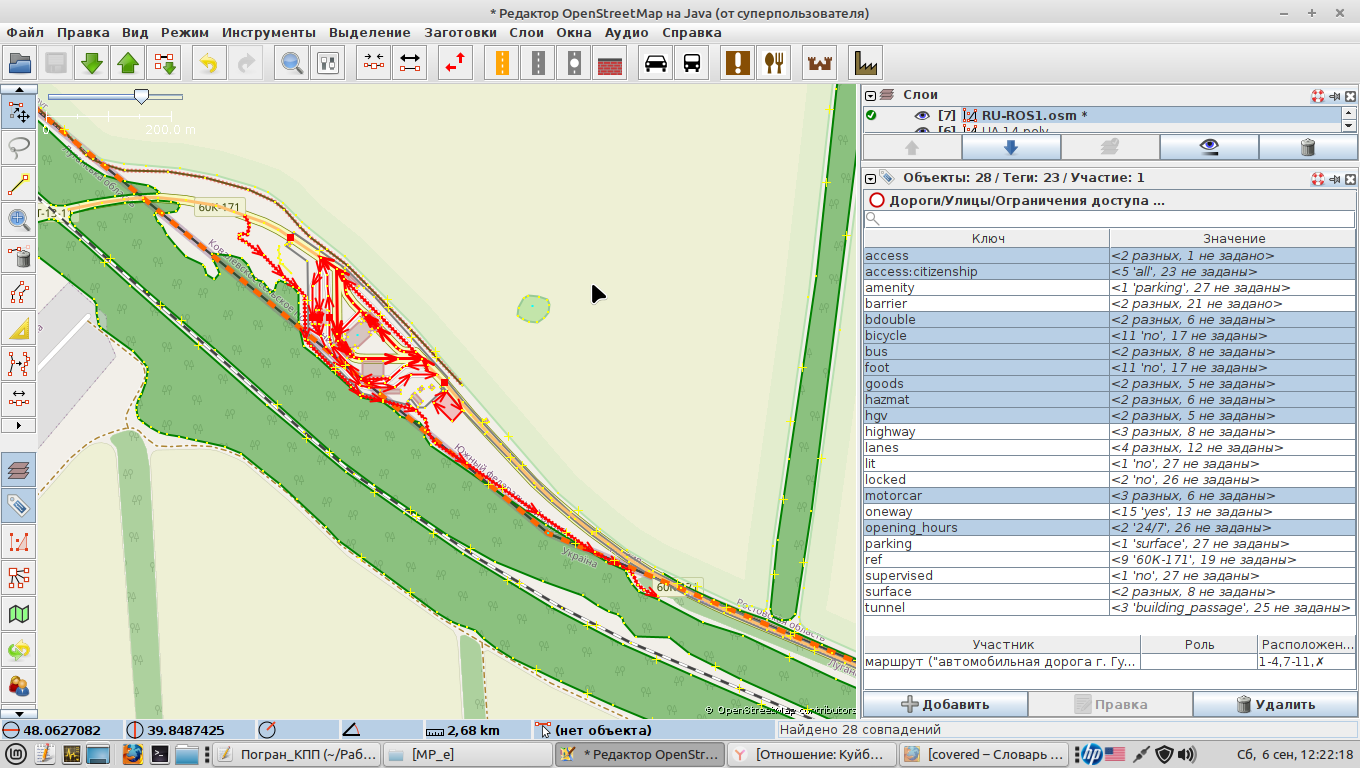The image size is (1360, 768).
Task: Collapse the Объекты tags panel
Action: pyautogui.click(x=871, y=178)
